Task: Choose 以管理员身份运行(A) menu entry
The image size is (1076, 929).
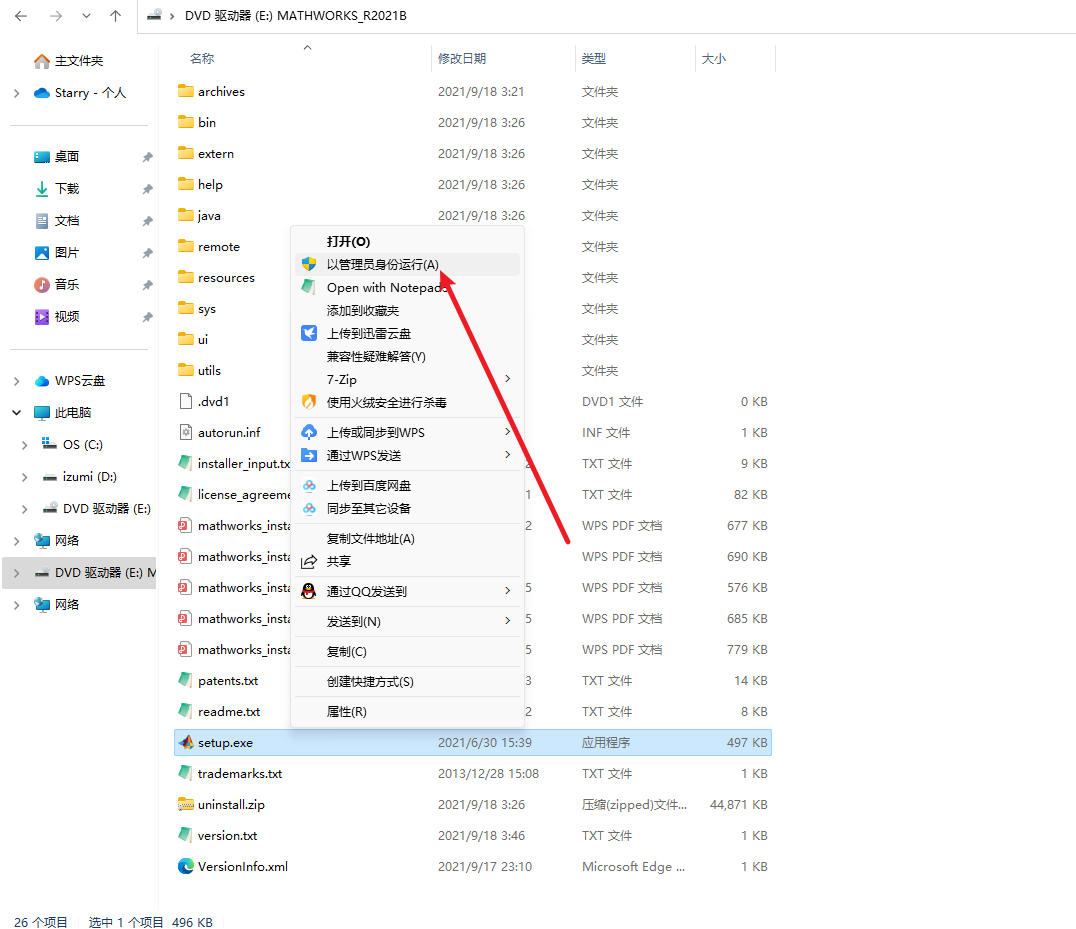Action: point(408,265)
